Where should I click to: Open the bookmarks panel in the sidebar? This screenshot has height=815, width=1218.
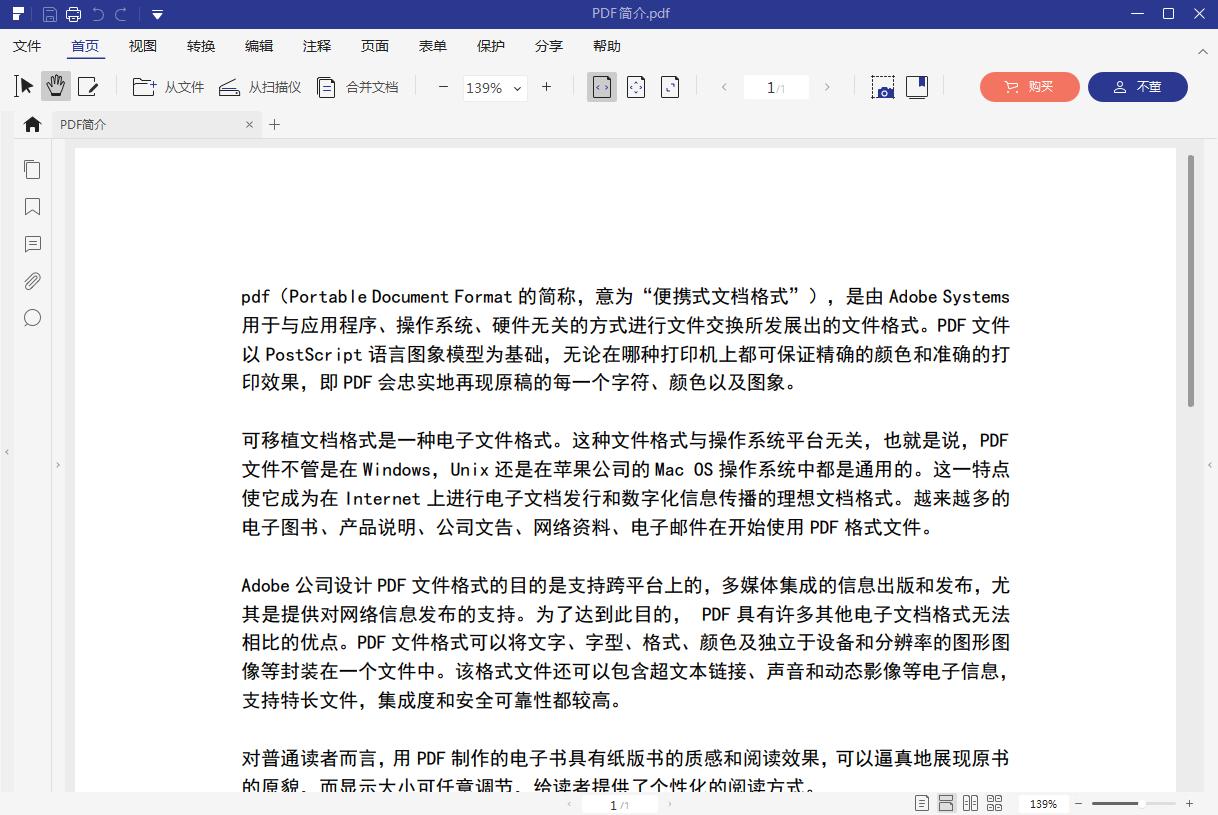pyautogui.click(x=32, y=207)
